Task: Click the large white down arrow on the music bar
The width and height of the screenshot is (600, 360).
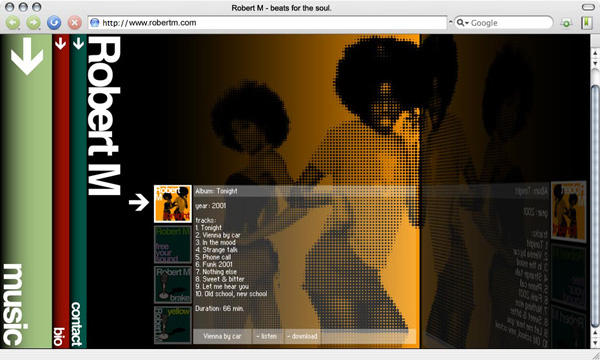Action: pos(27,56)
